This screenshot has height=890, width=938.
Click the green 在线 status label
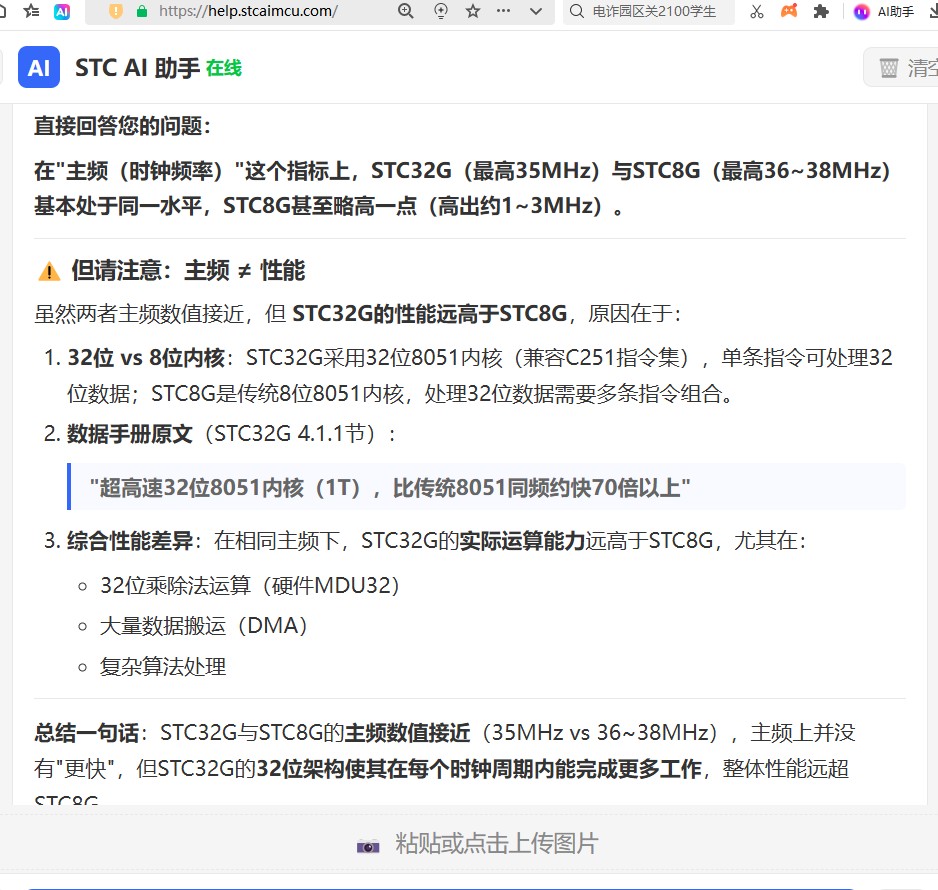coord(224,68)
